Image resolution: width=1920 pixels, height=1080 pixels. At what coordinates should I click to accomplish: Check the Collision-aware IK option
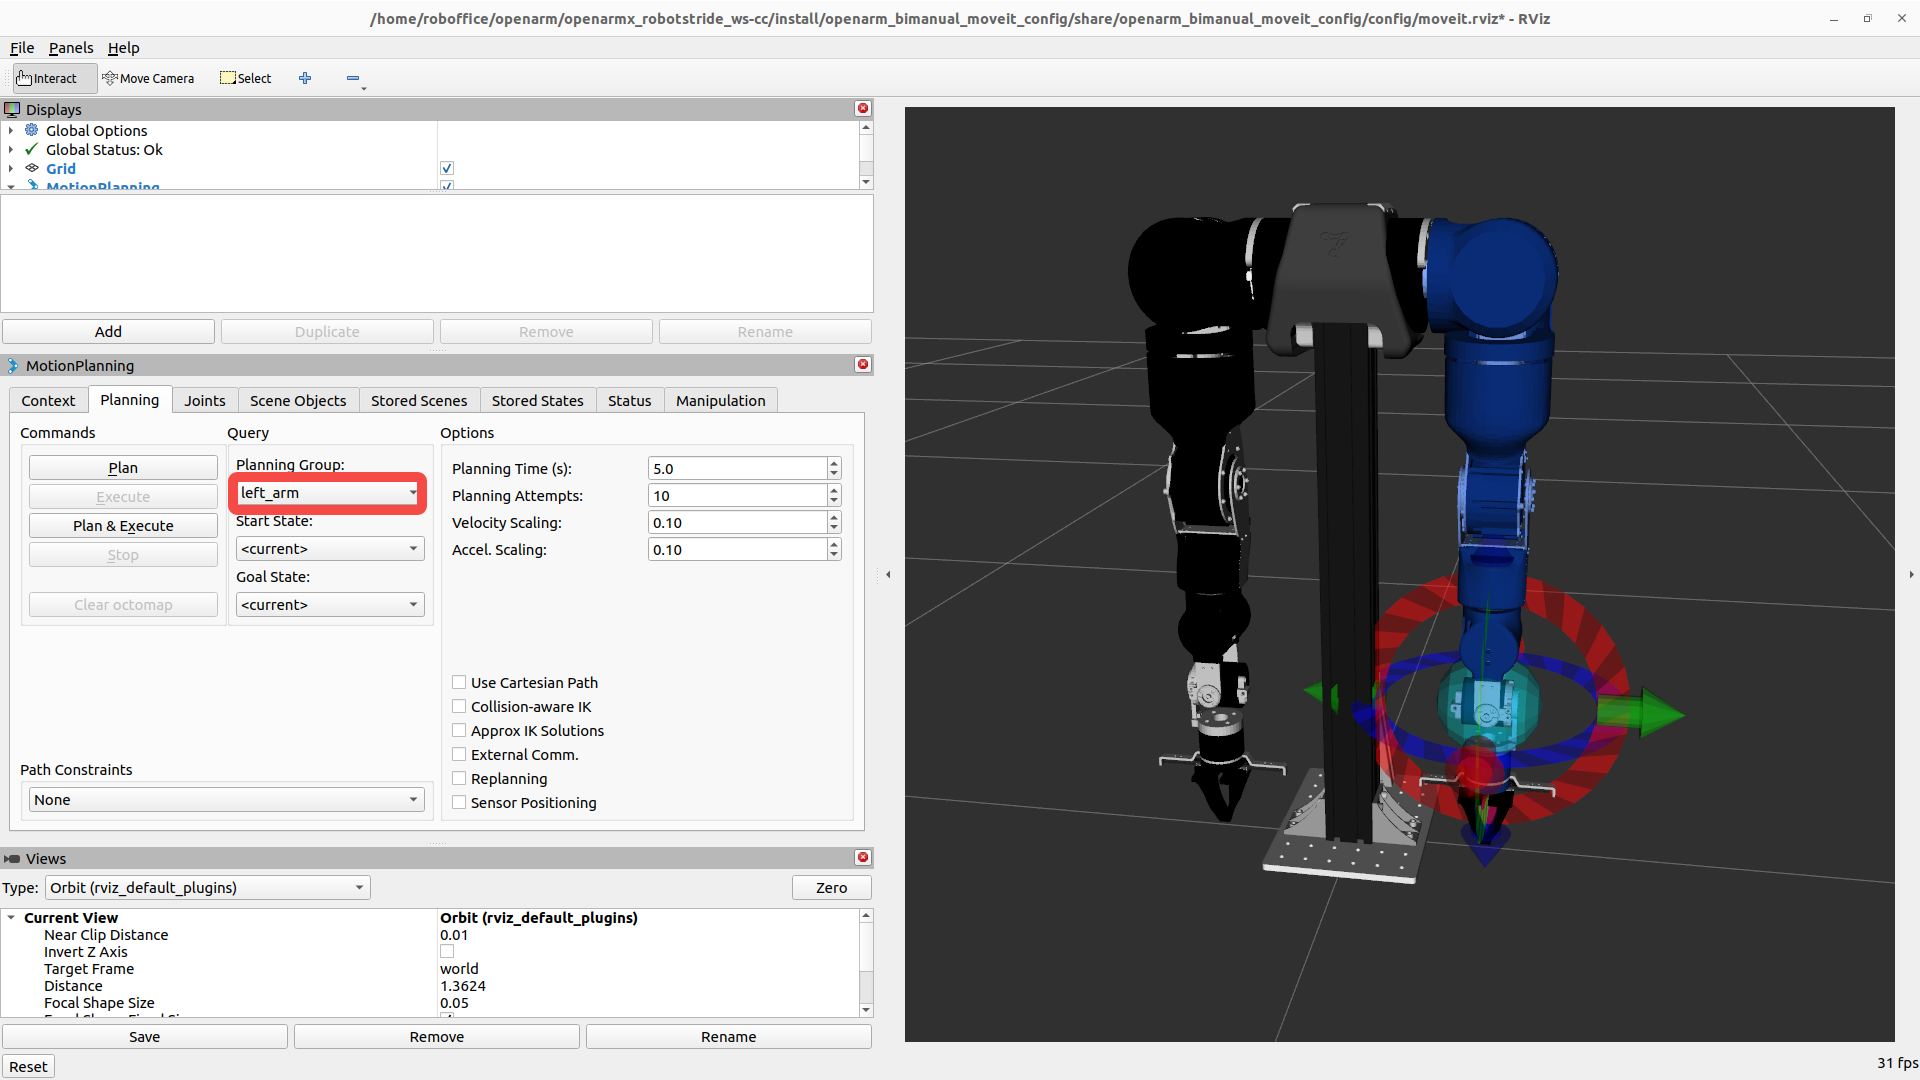click(459, 706)
